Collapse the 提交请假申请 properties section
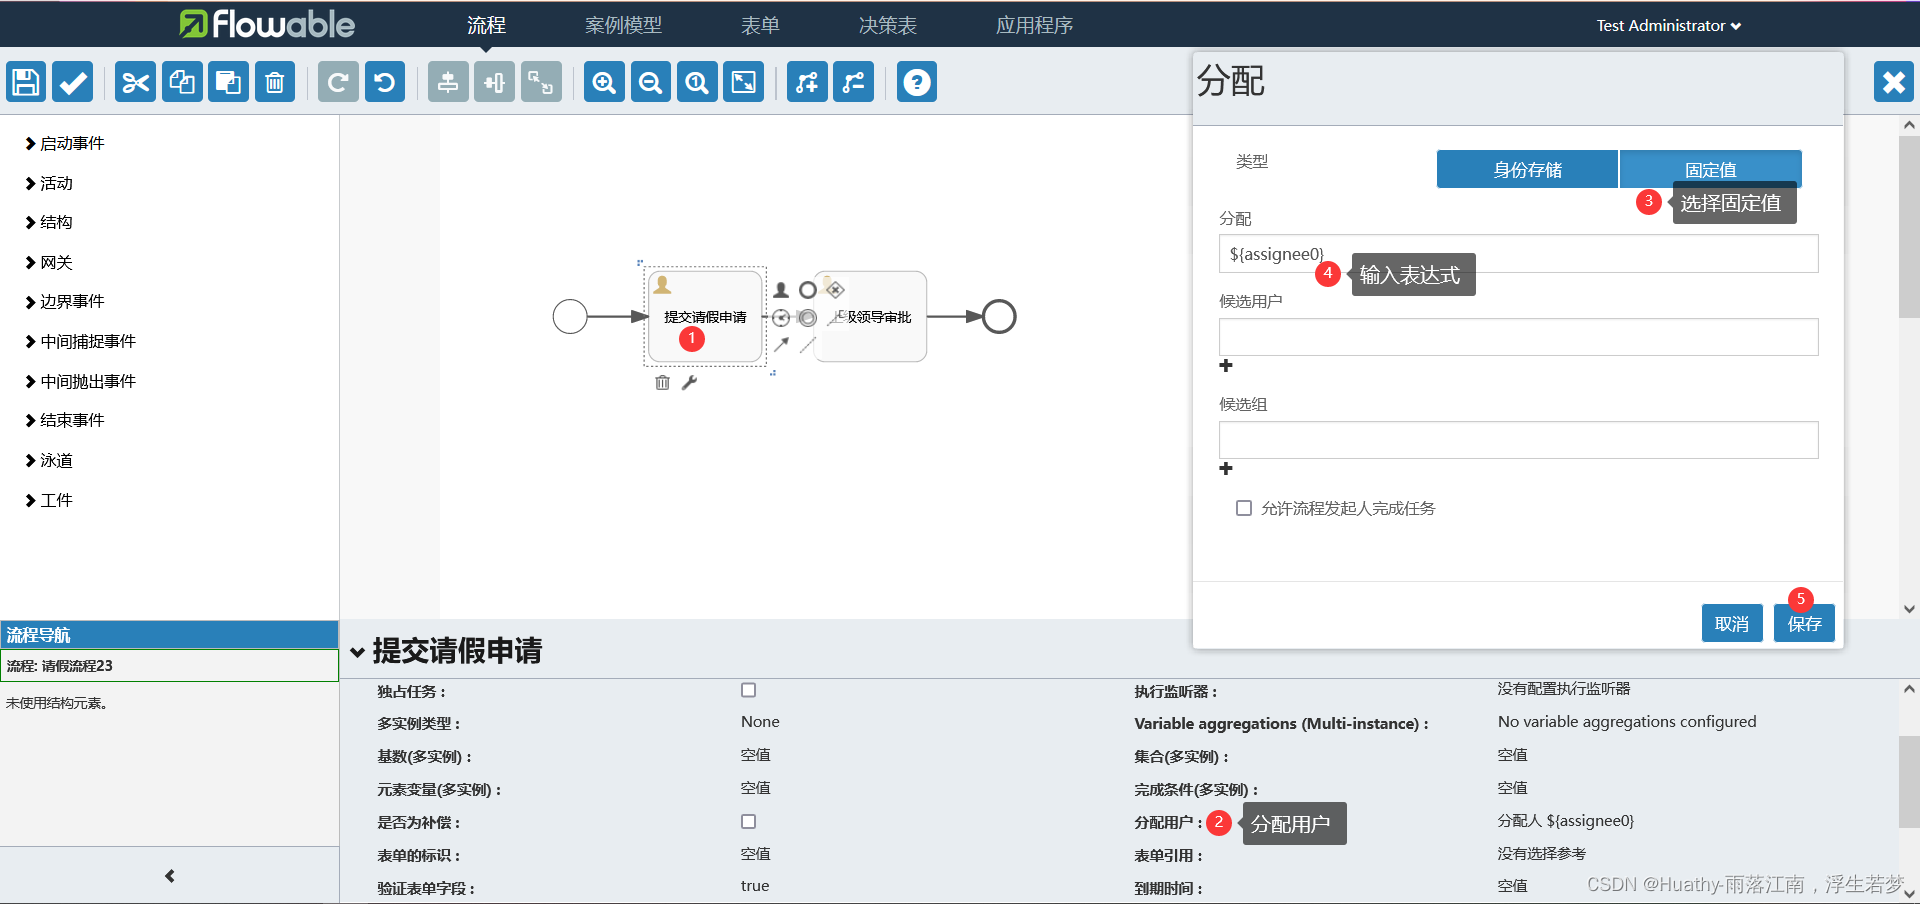This screenshot has width=1920, height=904. (357, 652)
